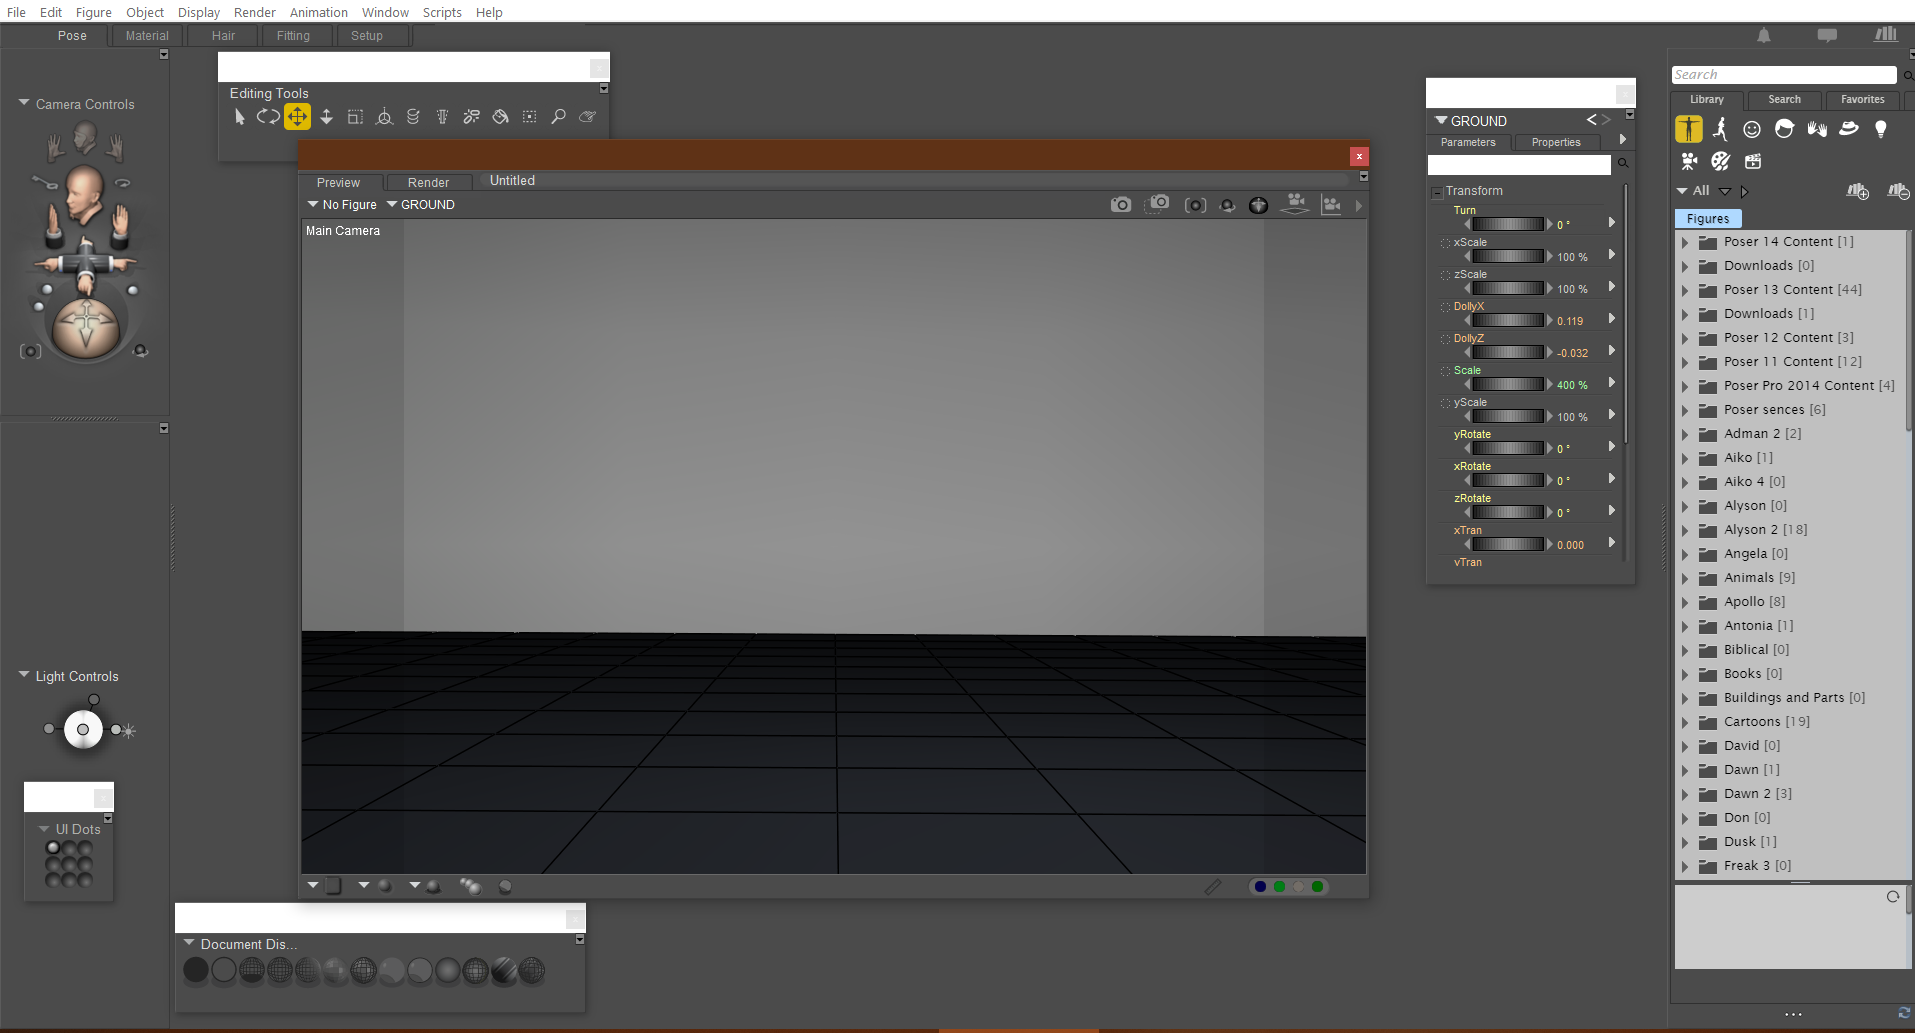Image resolution: width=1915 pixels, height=1033 pixels.
Task: Select the Magnifier tool in Editing Tools
Action: click(558, 117)
